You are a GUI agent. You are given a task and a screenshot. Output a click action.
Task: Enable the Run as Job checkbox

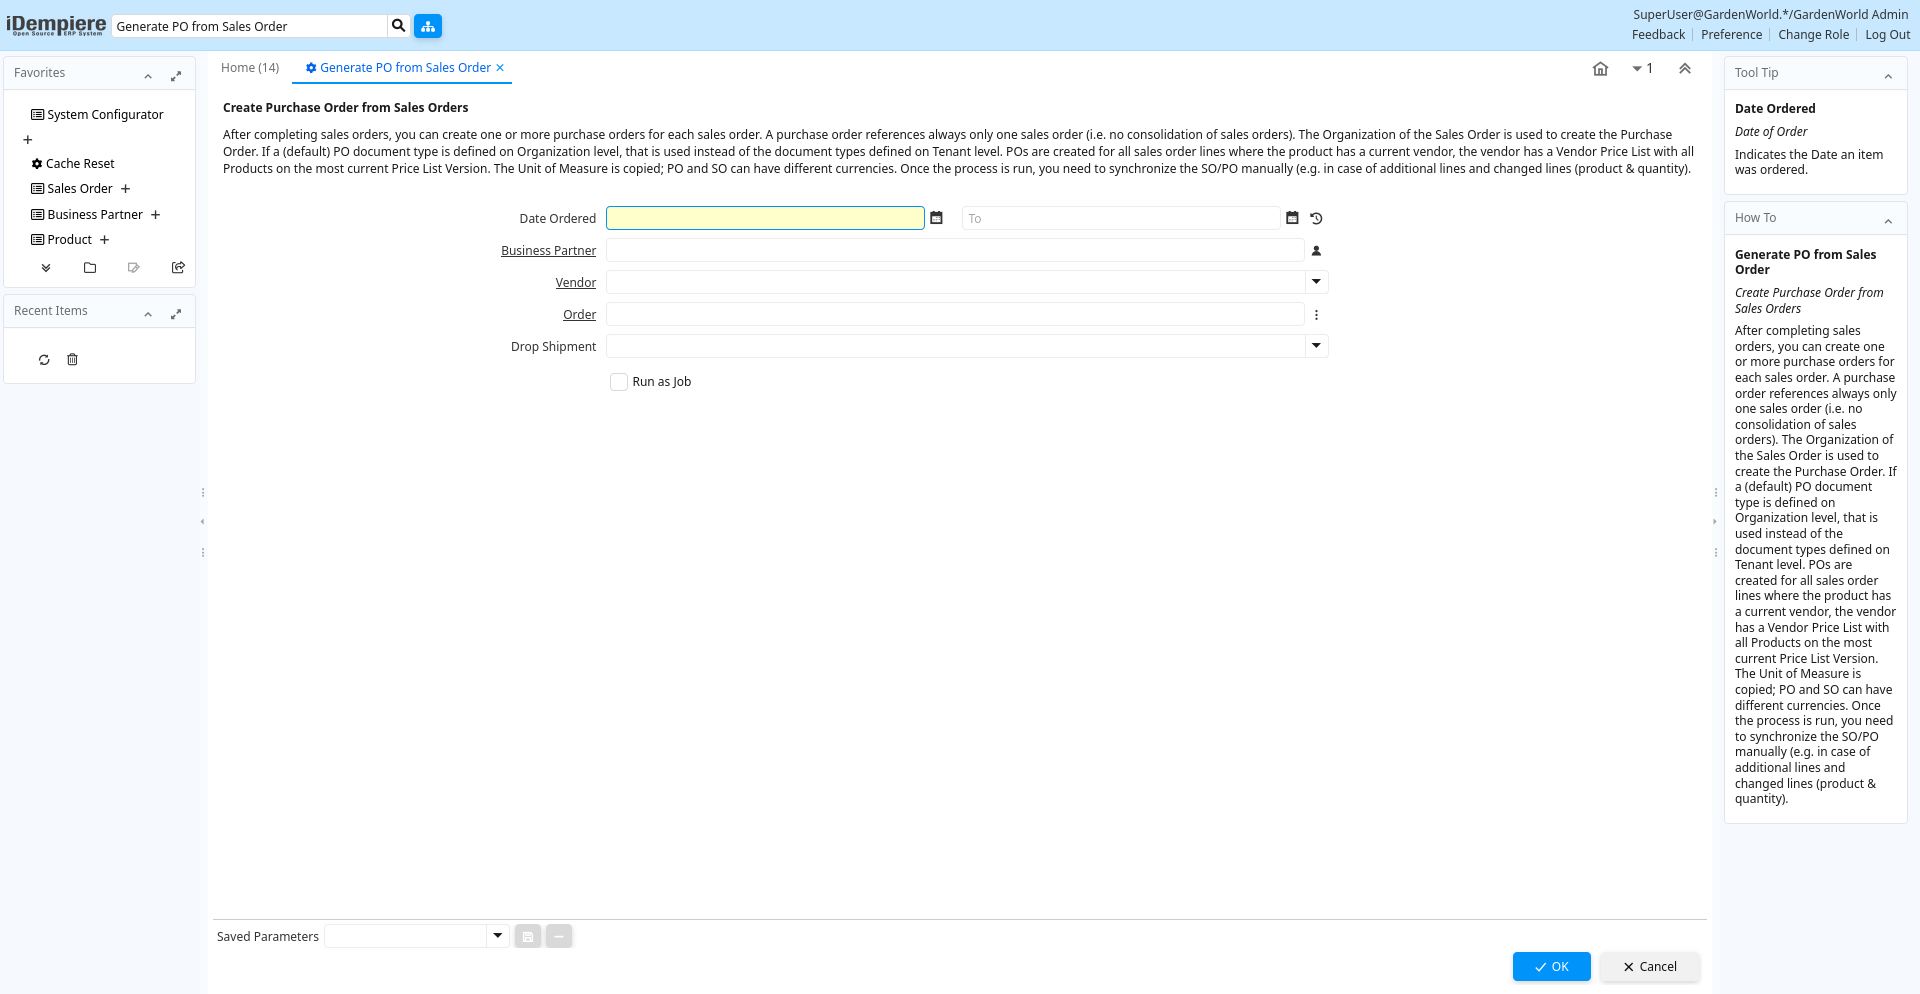(x=619, y=382)
